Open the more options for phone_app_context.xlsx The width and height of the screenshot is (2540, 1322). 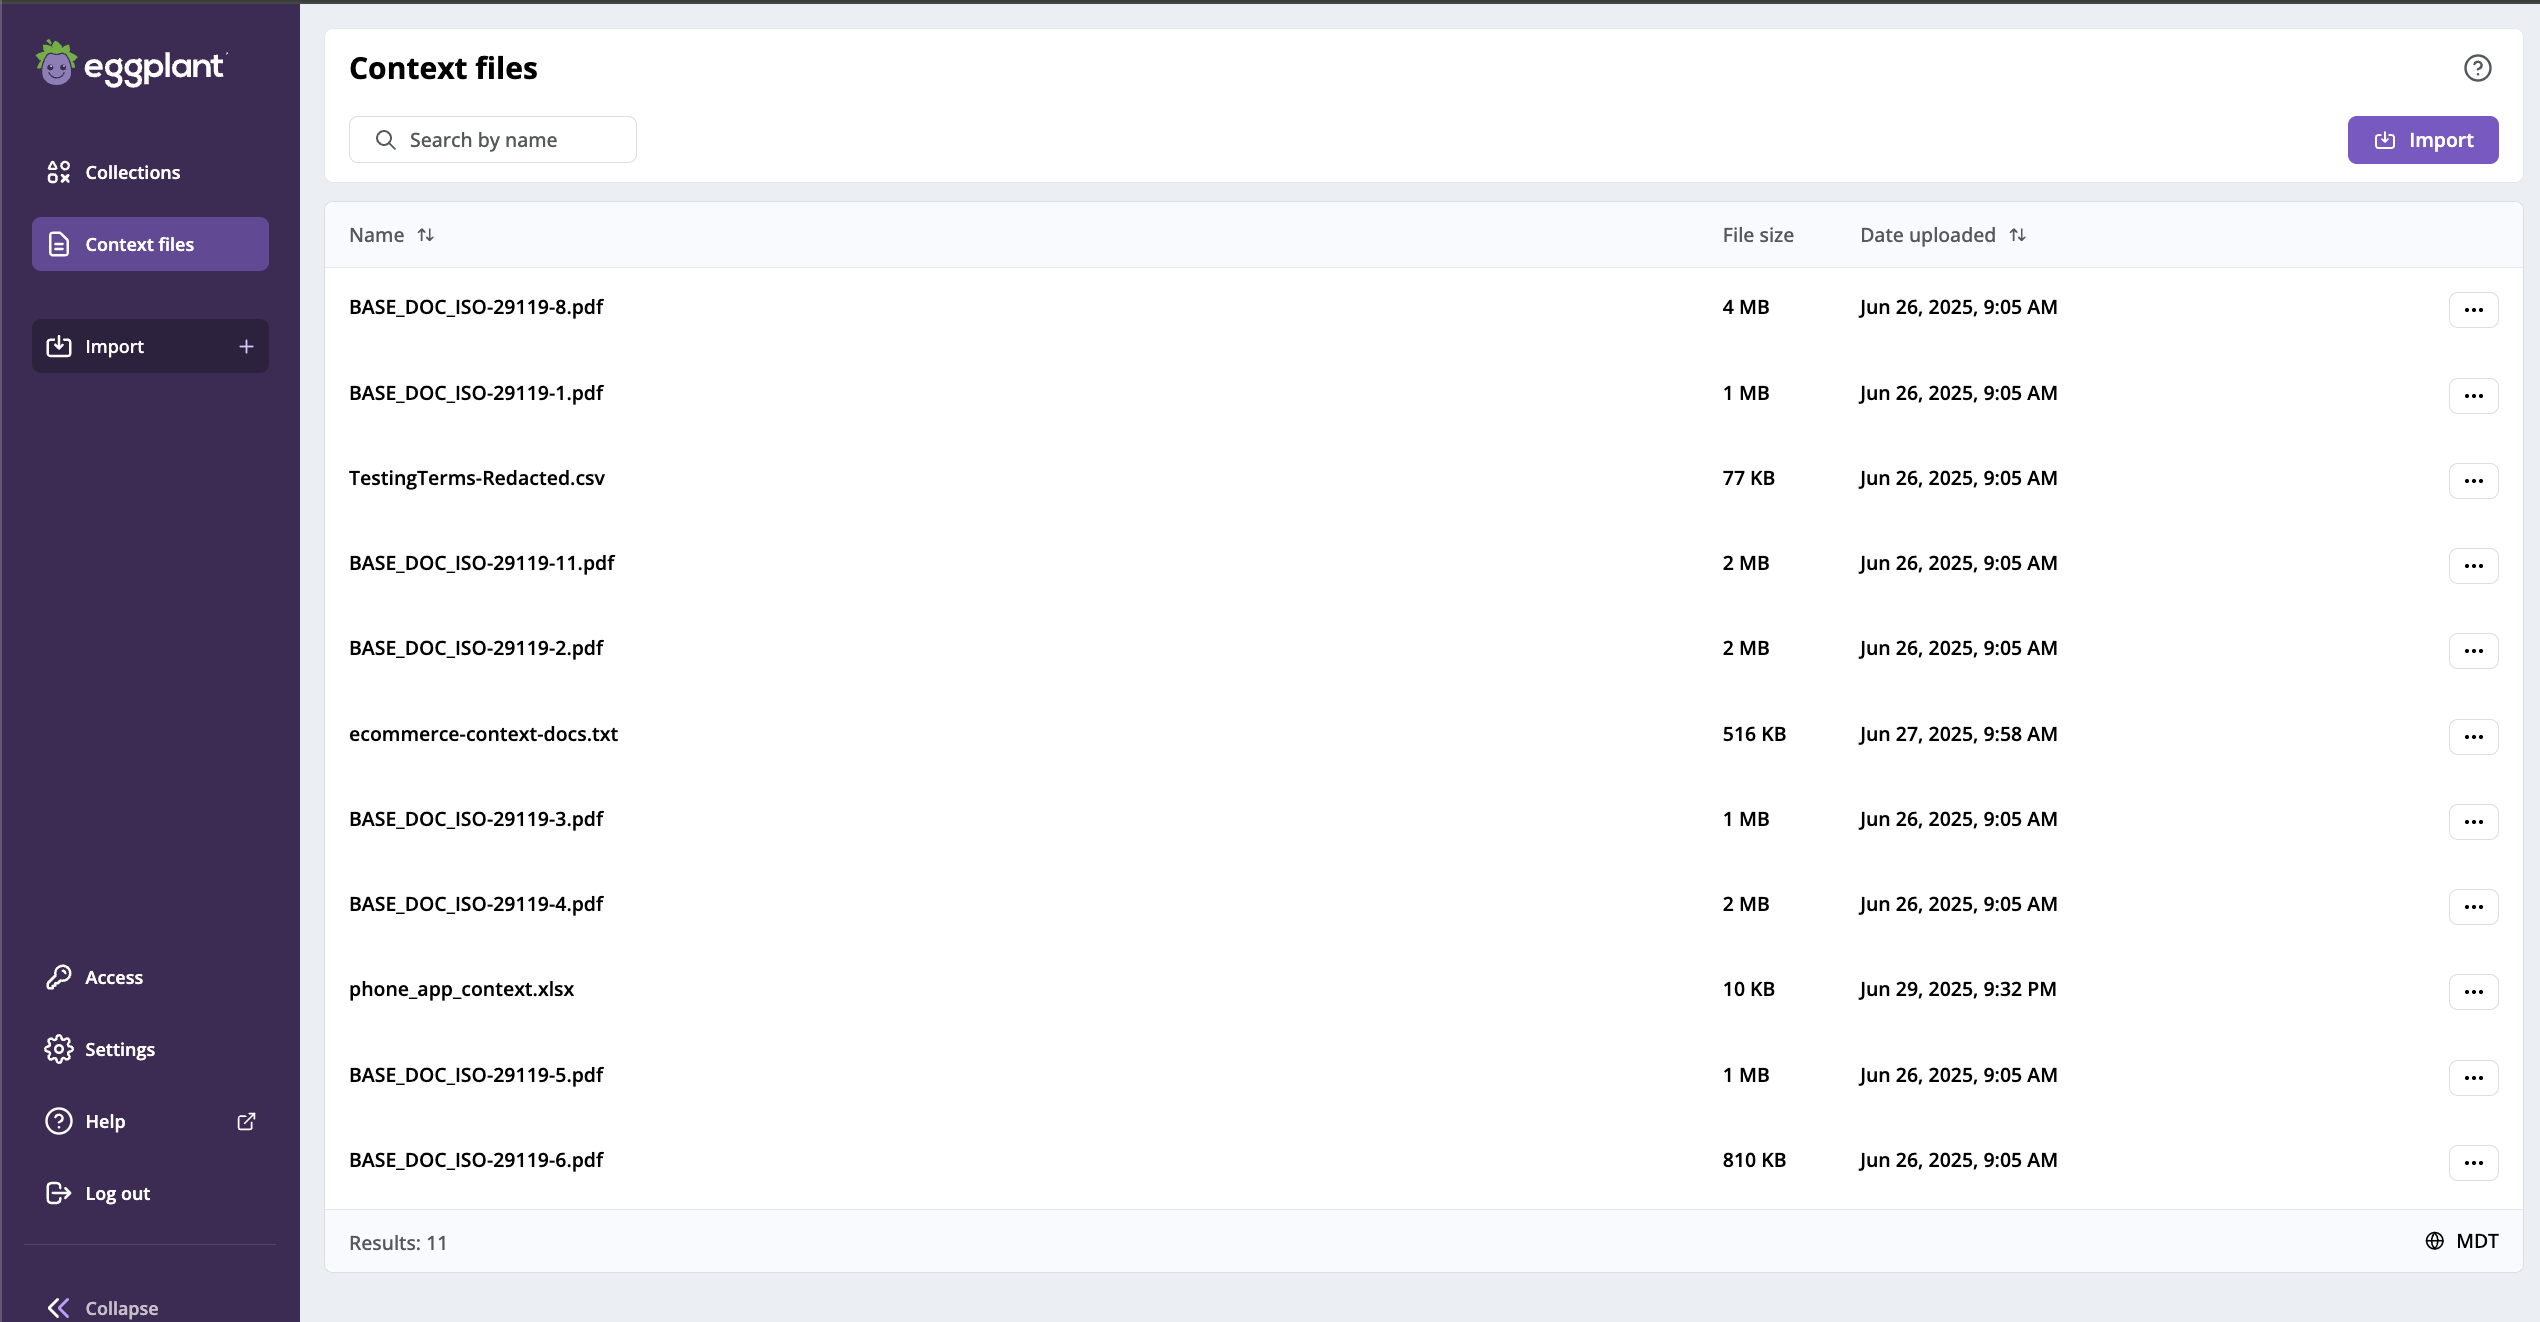[2473, 992]
